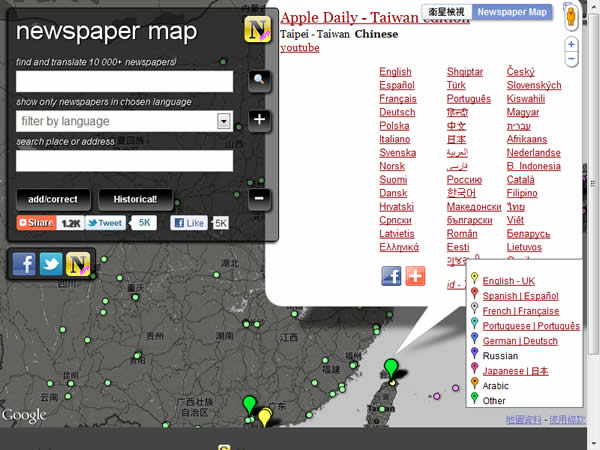Click the Share count 1.2K badge
The image size is (600, 450).
(70, 223)
